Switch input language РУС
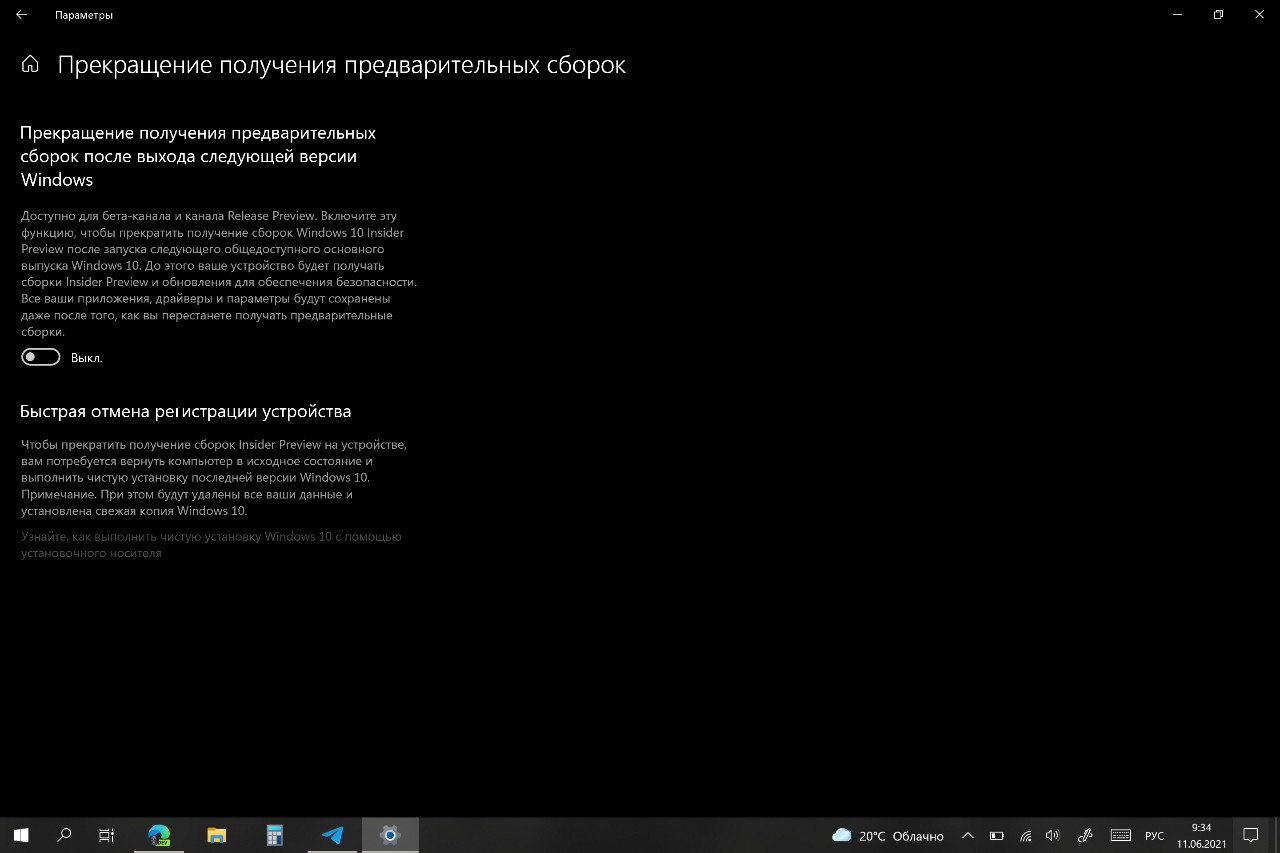The height and width of the screenshot is (853, 1280). tap(1154, 835)
